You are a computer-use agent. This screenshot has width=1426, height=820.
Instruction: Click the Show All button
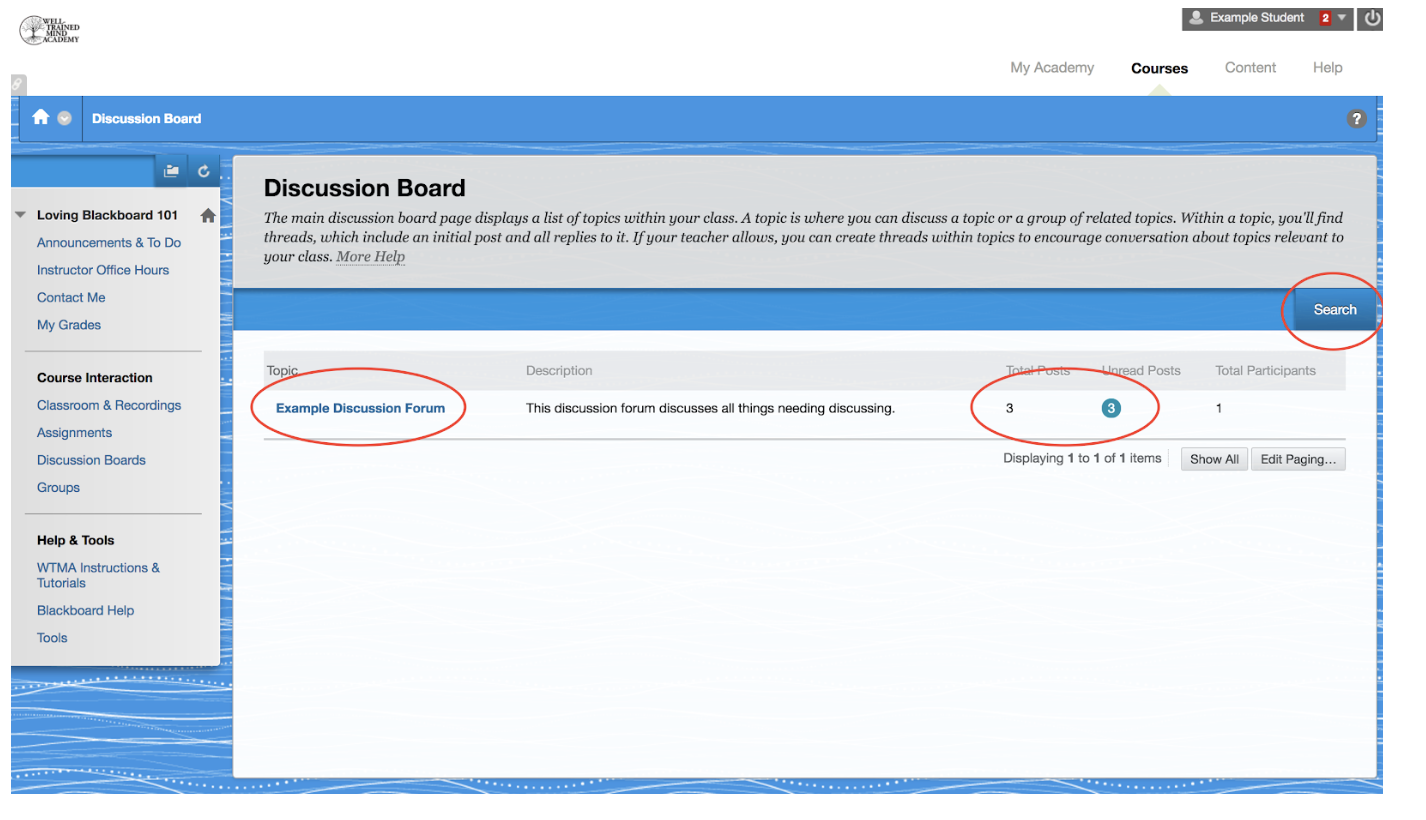click(1214, 458)
